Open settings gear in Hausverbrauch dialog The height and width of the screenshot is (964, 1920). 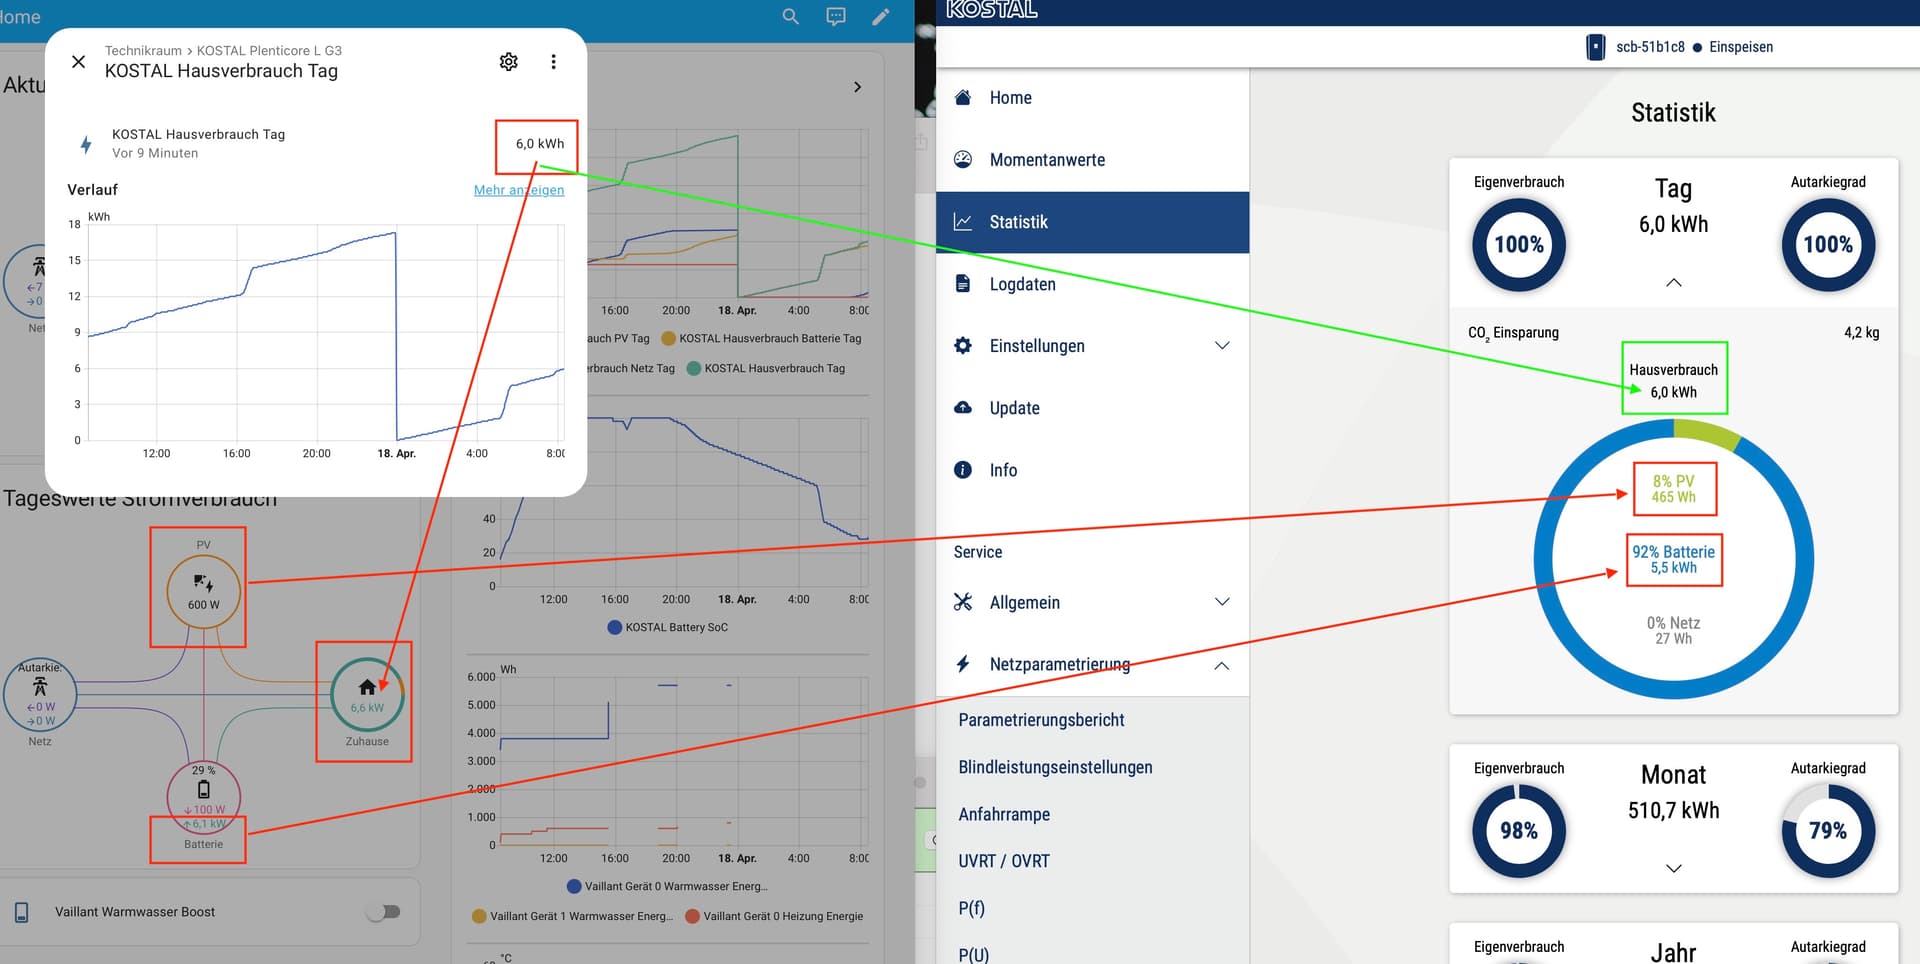pos(509,62)
